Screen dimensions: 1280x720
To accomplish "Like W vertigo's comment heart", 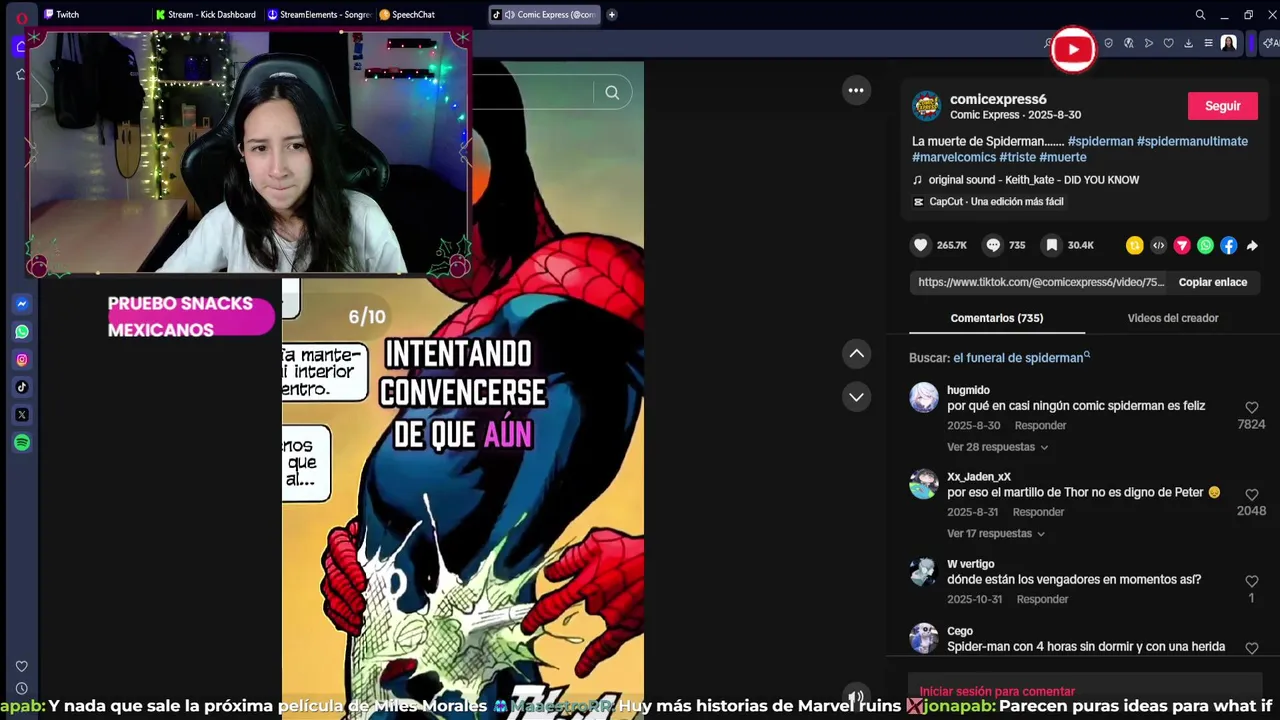I will coord(1251,582).
